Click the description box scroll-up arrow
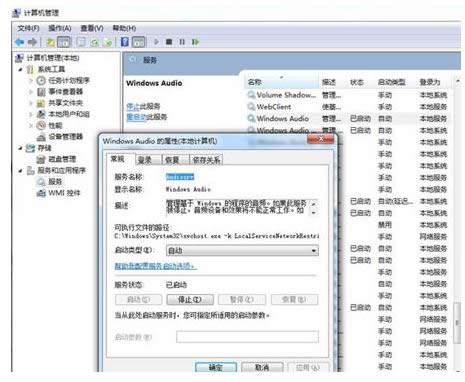Viewport: 465px width, 382px height. 314,203
